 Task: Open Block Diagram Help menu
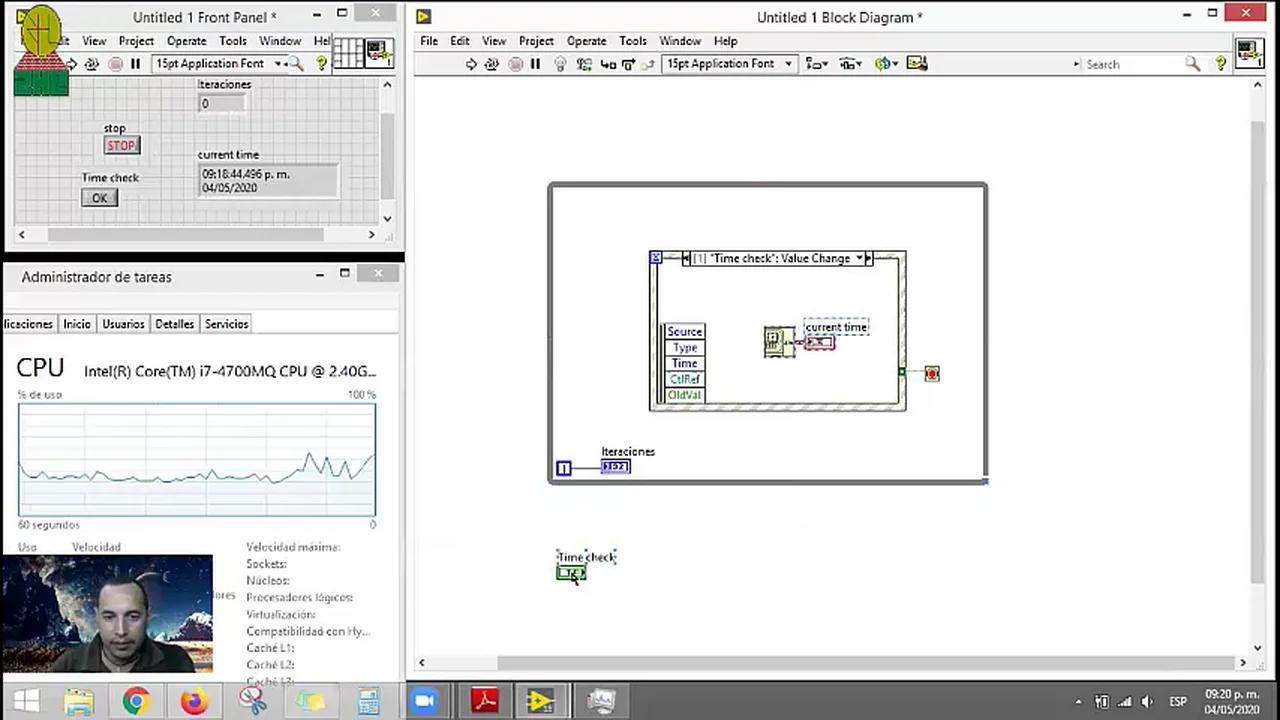click(725, 41)
